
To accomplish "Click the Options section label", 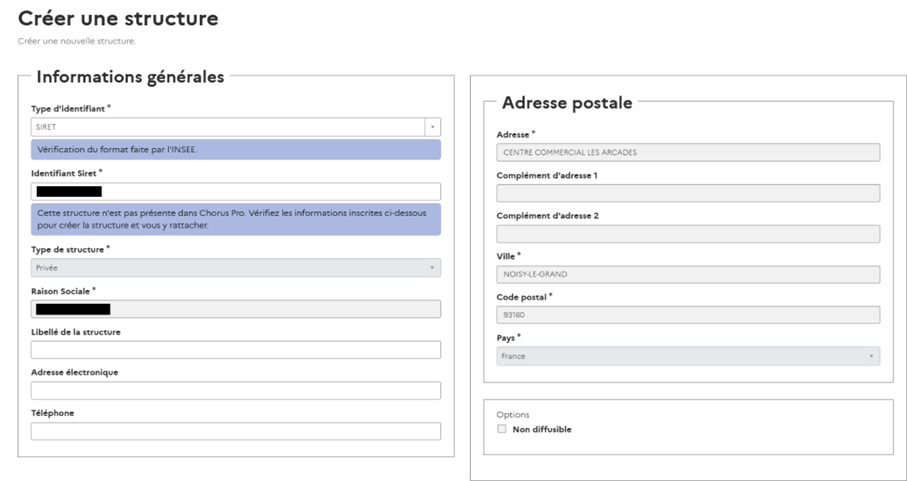I will pyautogui.click(x=513, y=414).
